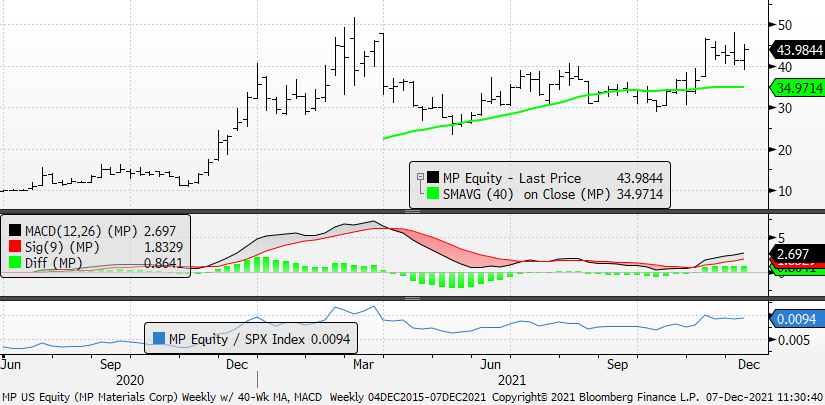
Task: Click the blue MP Equity / SPX legend swatch
Action: [158, 339]
